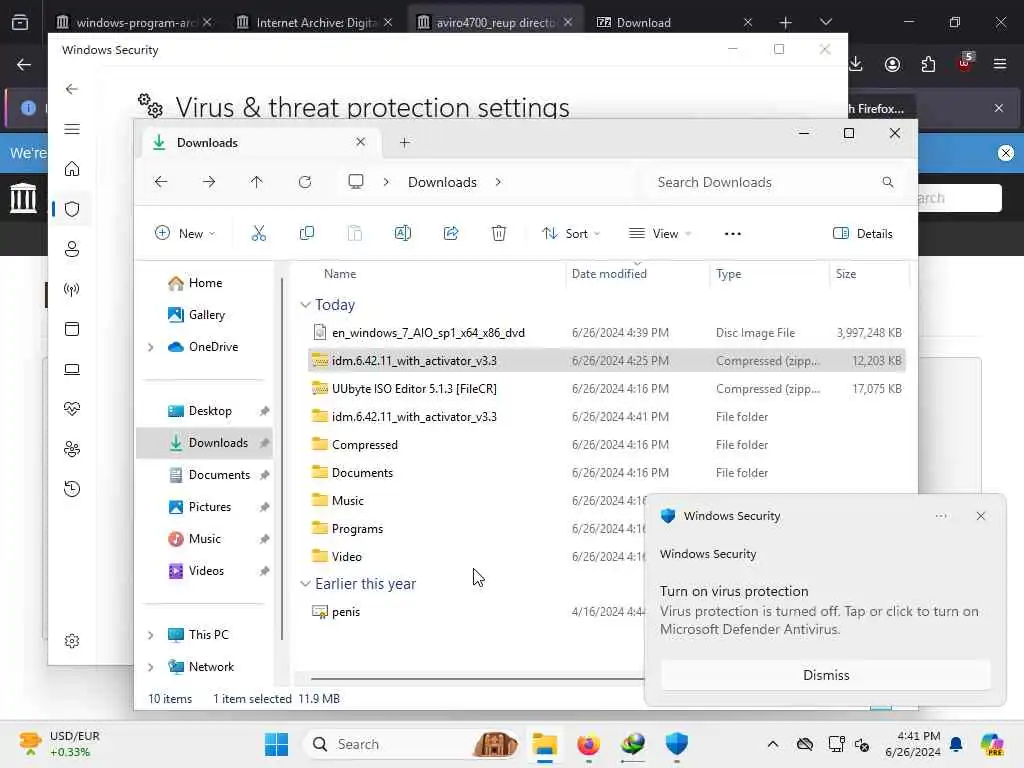Open Home in Windows Security sidebar
Image resolution: width=1024 pixels, height=768 pixels.
72,169
